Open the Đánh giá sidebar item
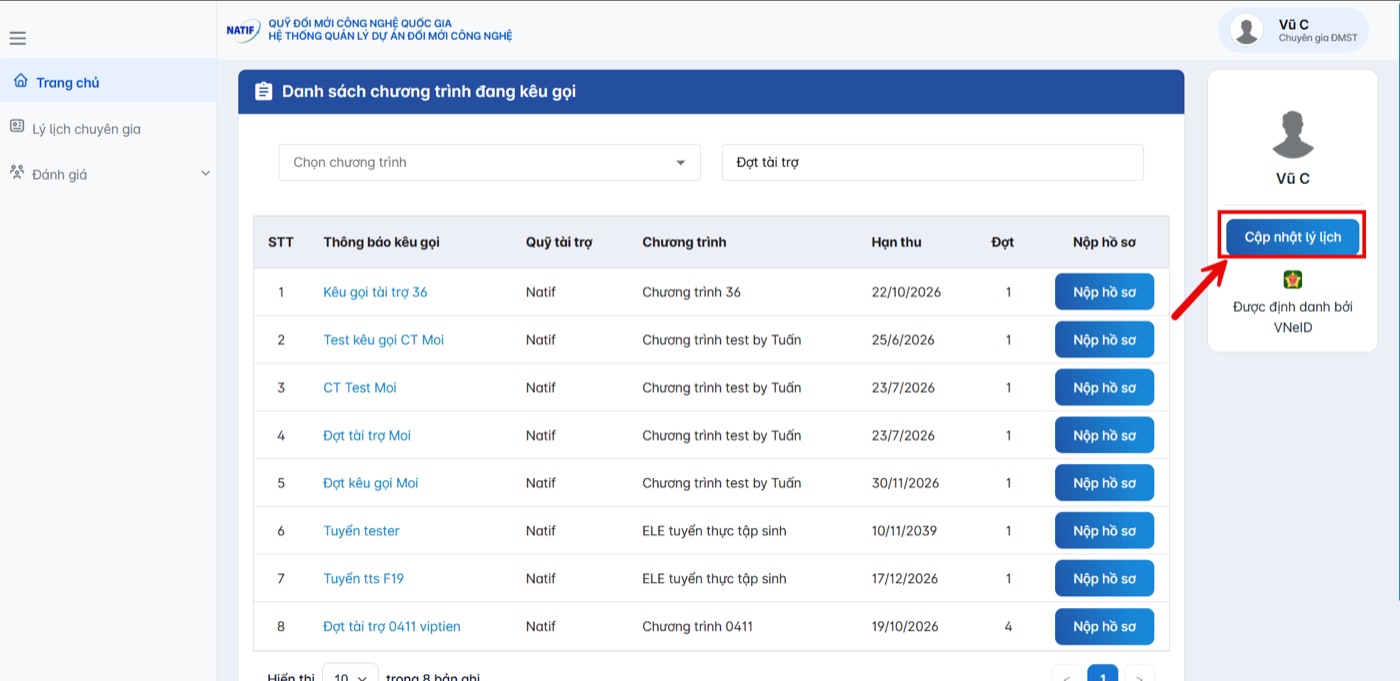 pyautogui.click(x=108, y=174)
